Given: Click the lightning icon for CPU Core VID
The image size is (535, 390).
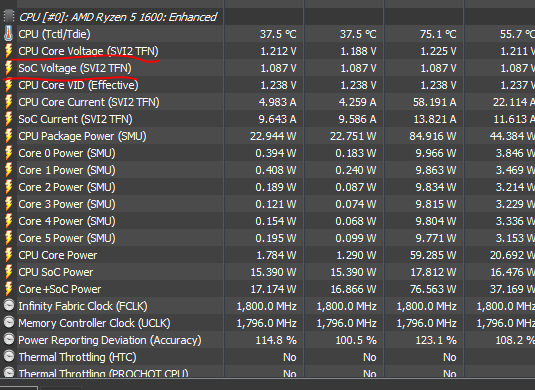Looking at the screenshot, I should coord(9,85).
